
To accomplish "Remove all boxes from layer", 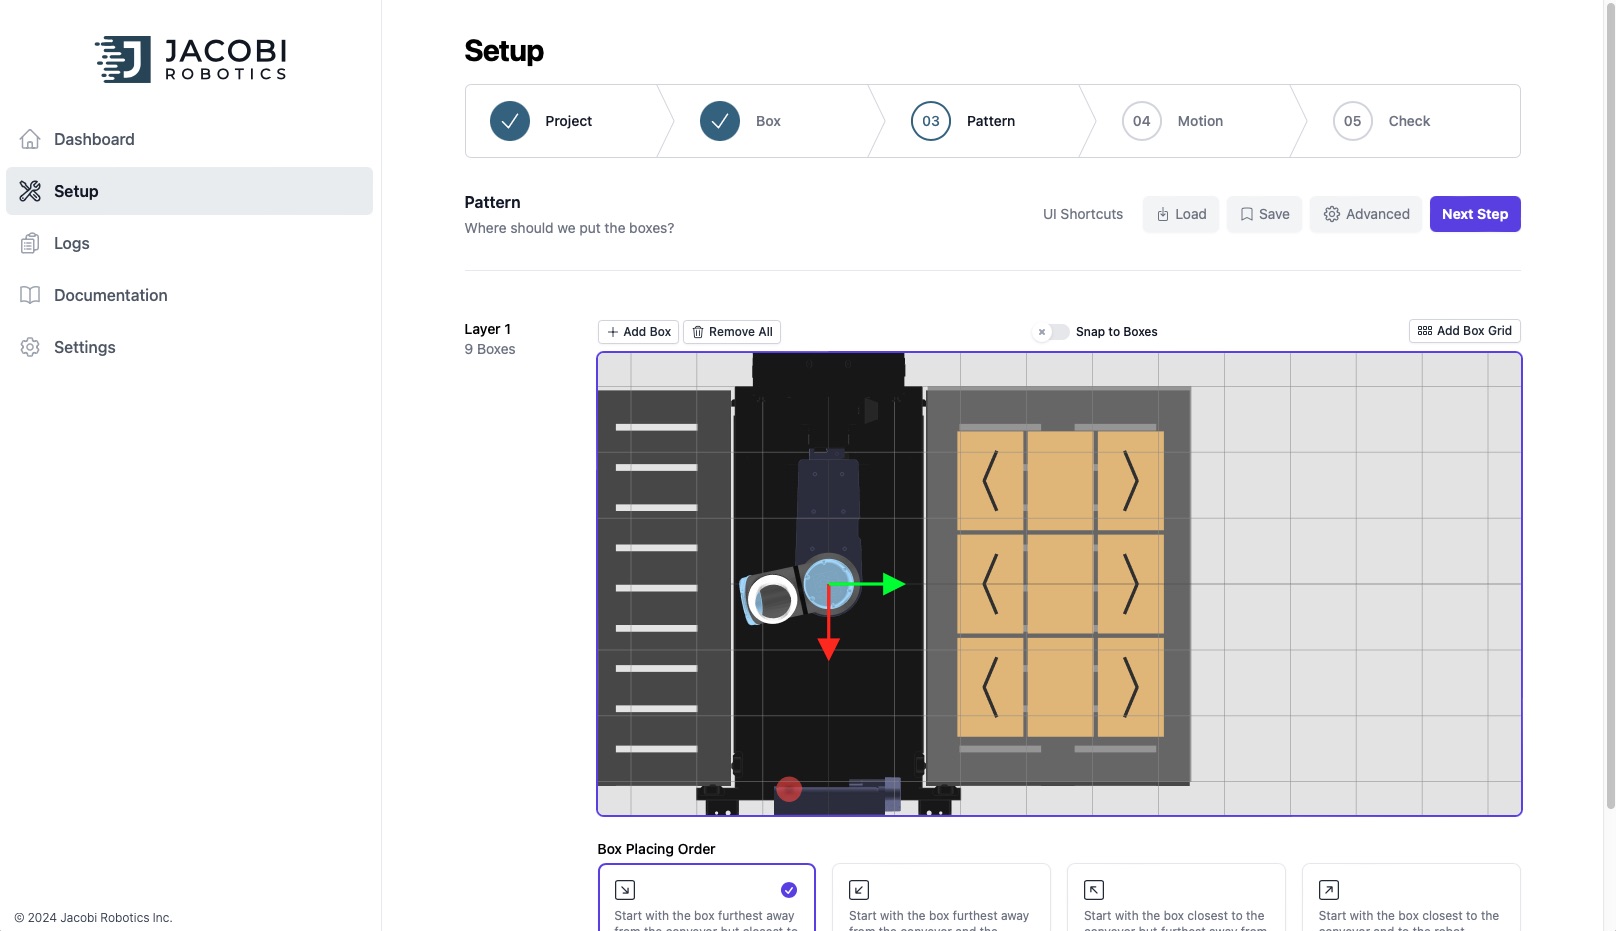I will coord(732,332).
